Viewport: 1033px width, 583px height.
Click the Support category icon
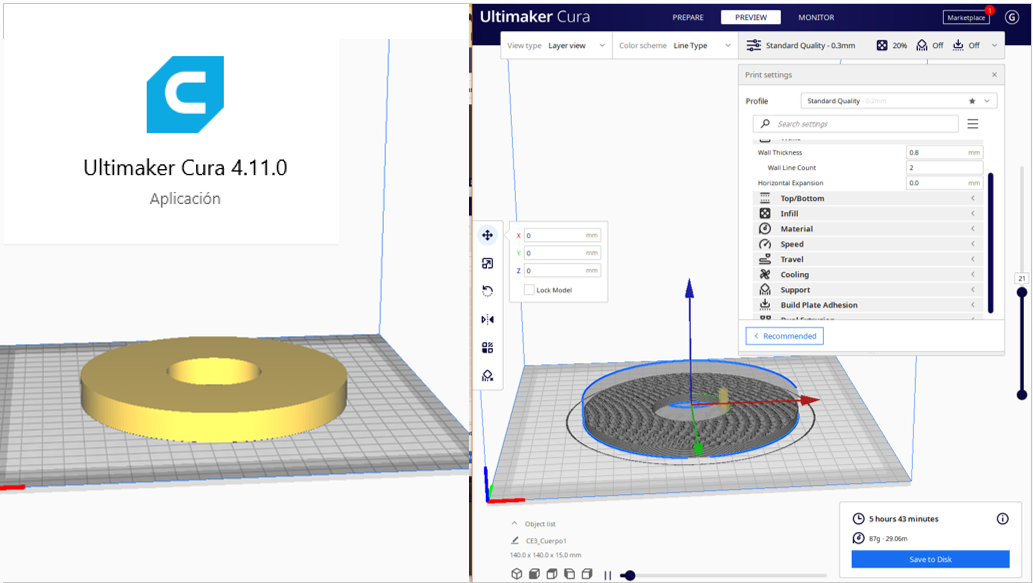(x=765, y=290)
